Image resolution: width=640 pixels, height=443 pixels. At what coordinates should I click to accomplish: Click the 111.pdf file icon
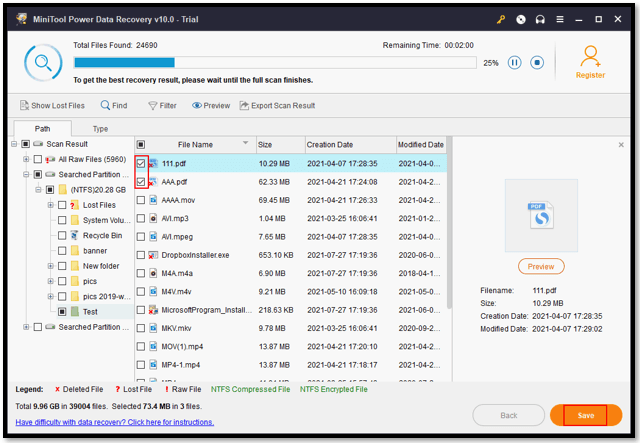(153, 163)
